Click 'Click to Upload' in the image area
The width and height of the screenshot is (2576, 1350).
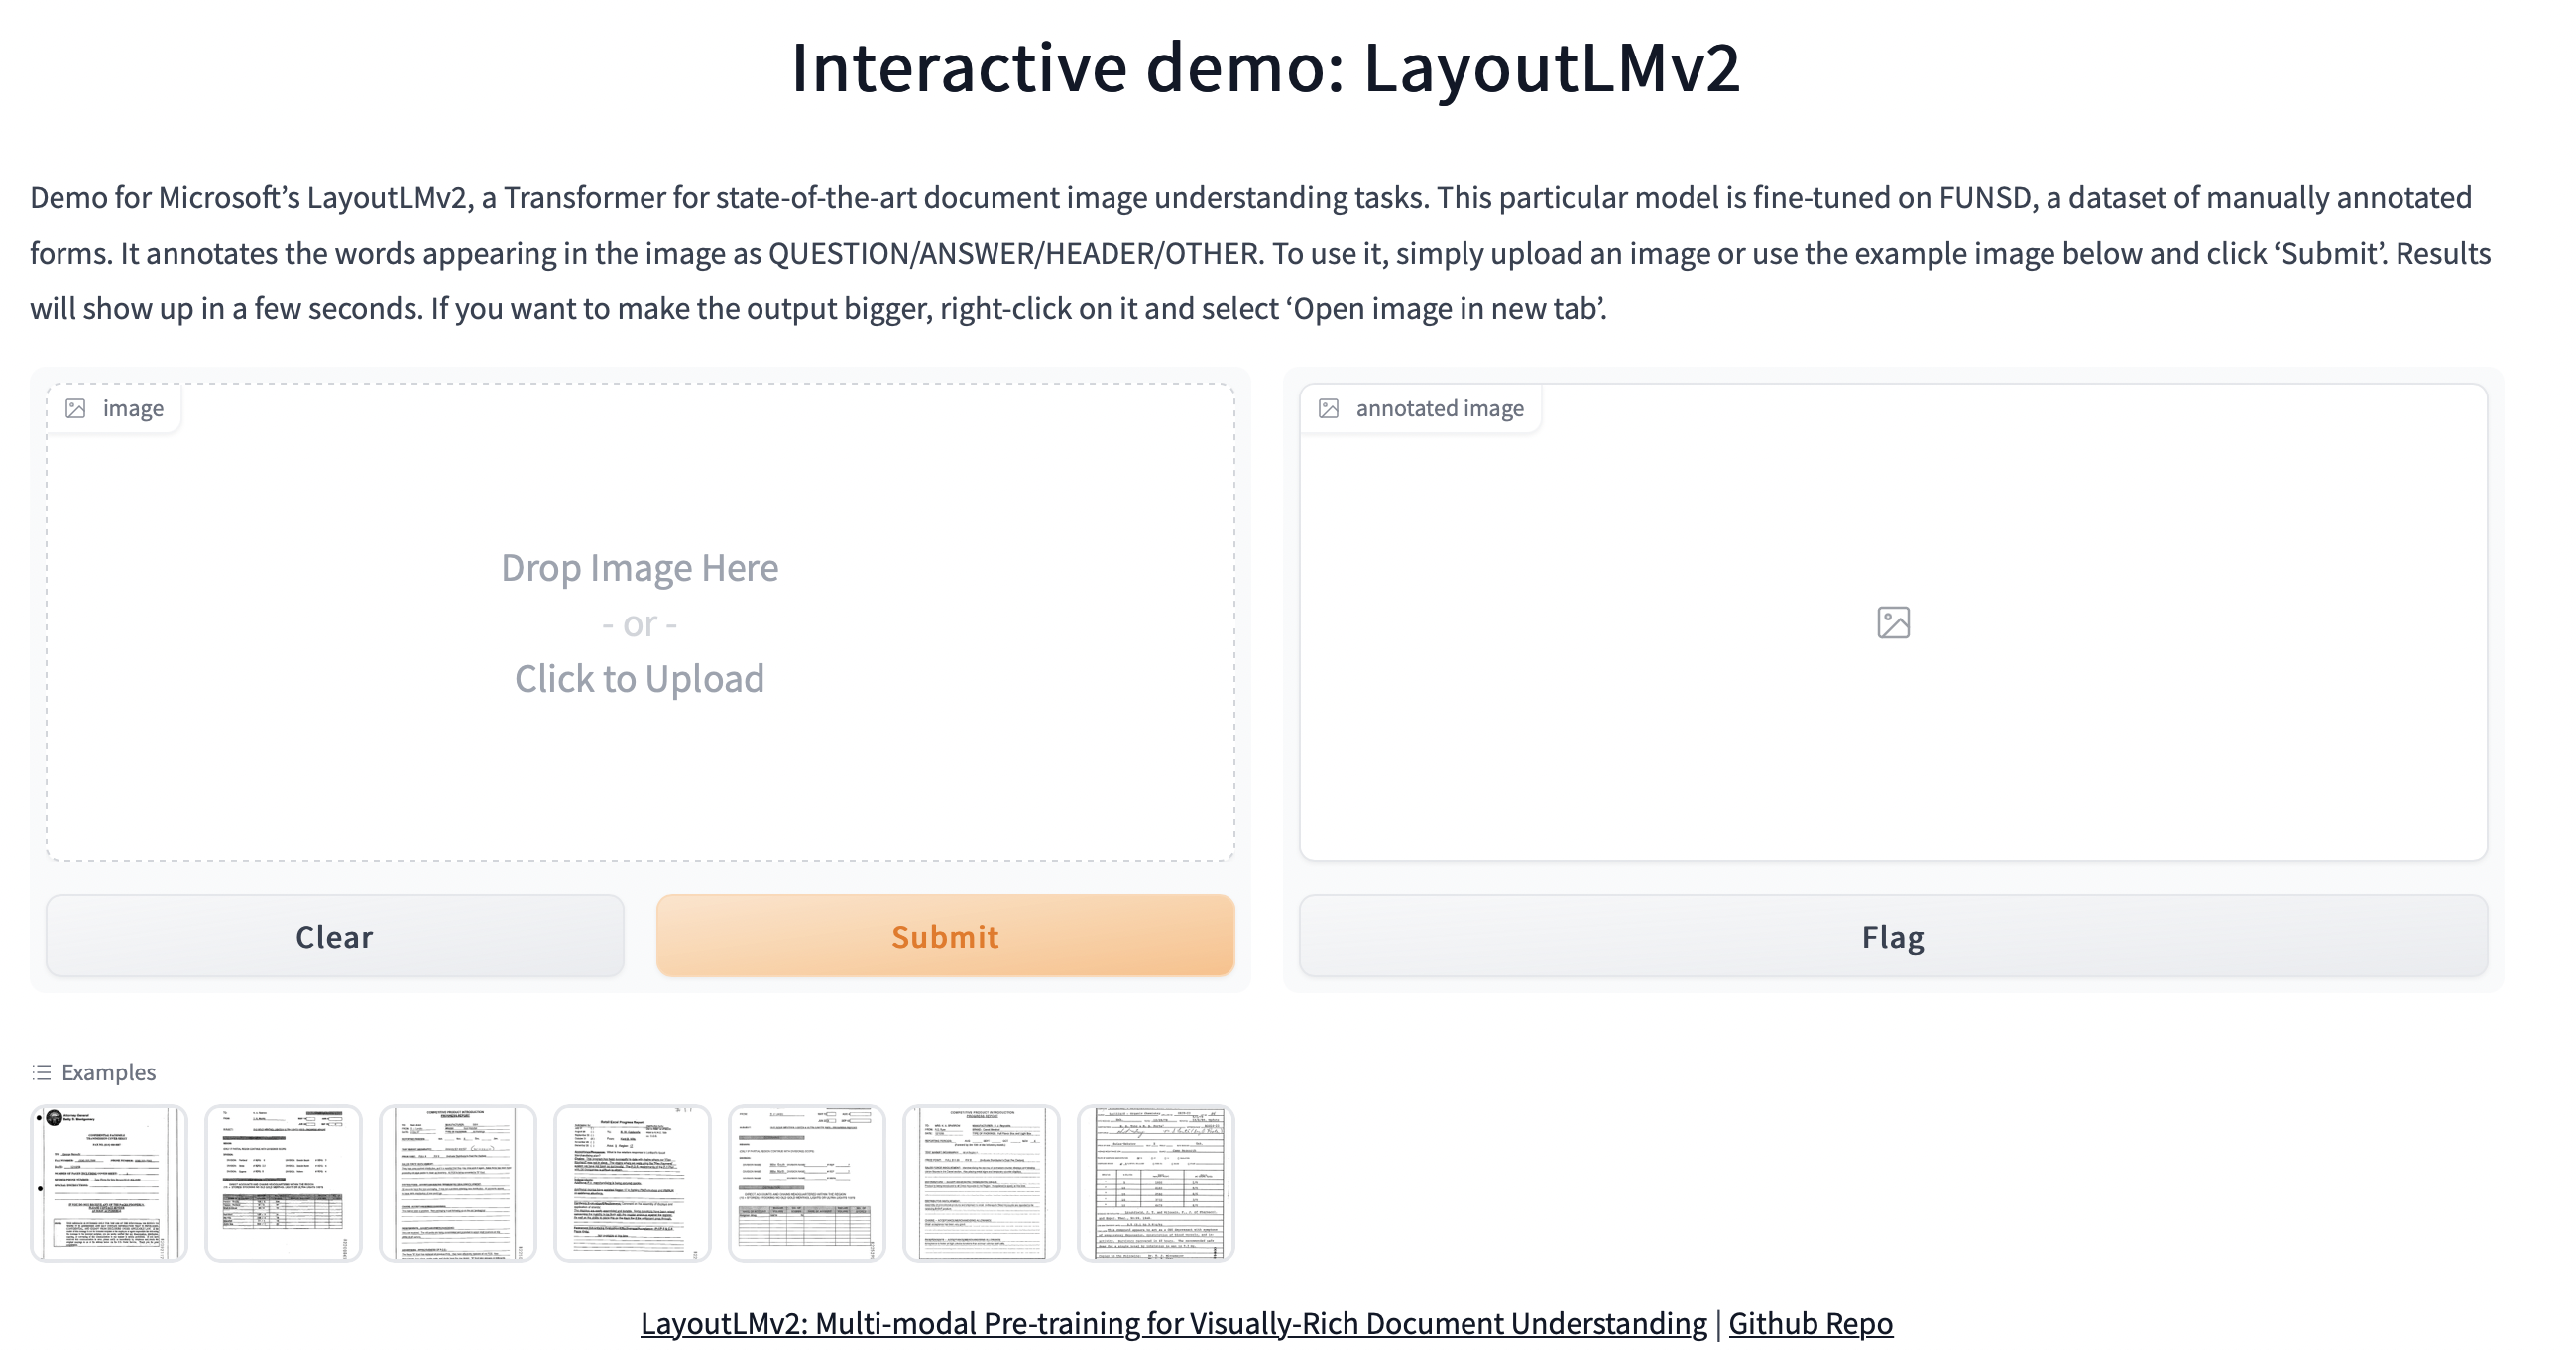pyautogui.click(x=640, y=678)
